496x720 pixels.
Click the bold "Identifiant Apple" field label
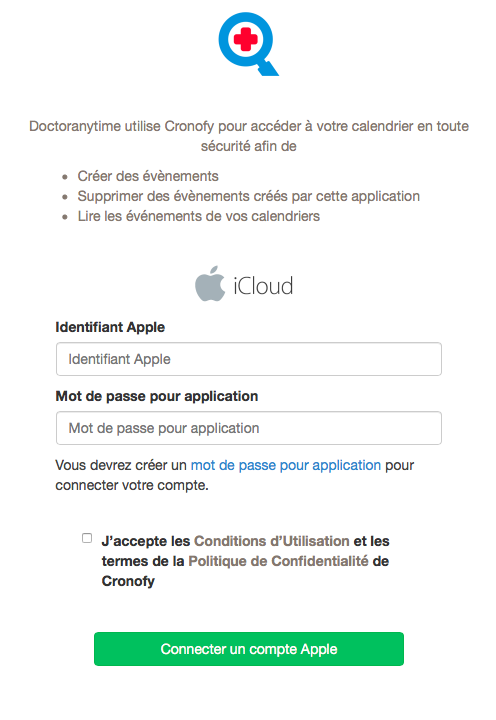(x=110, y=327)
